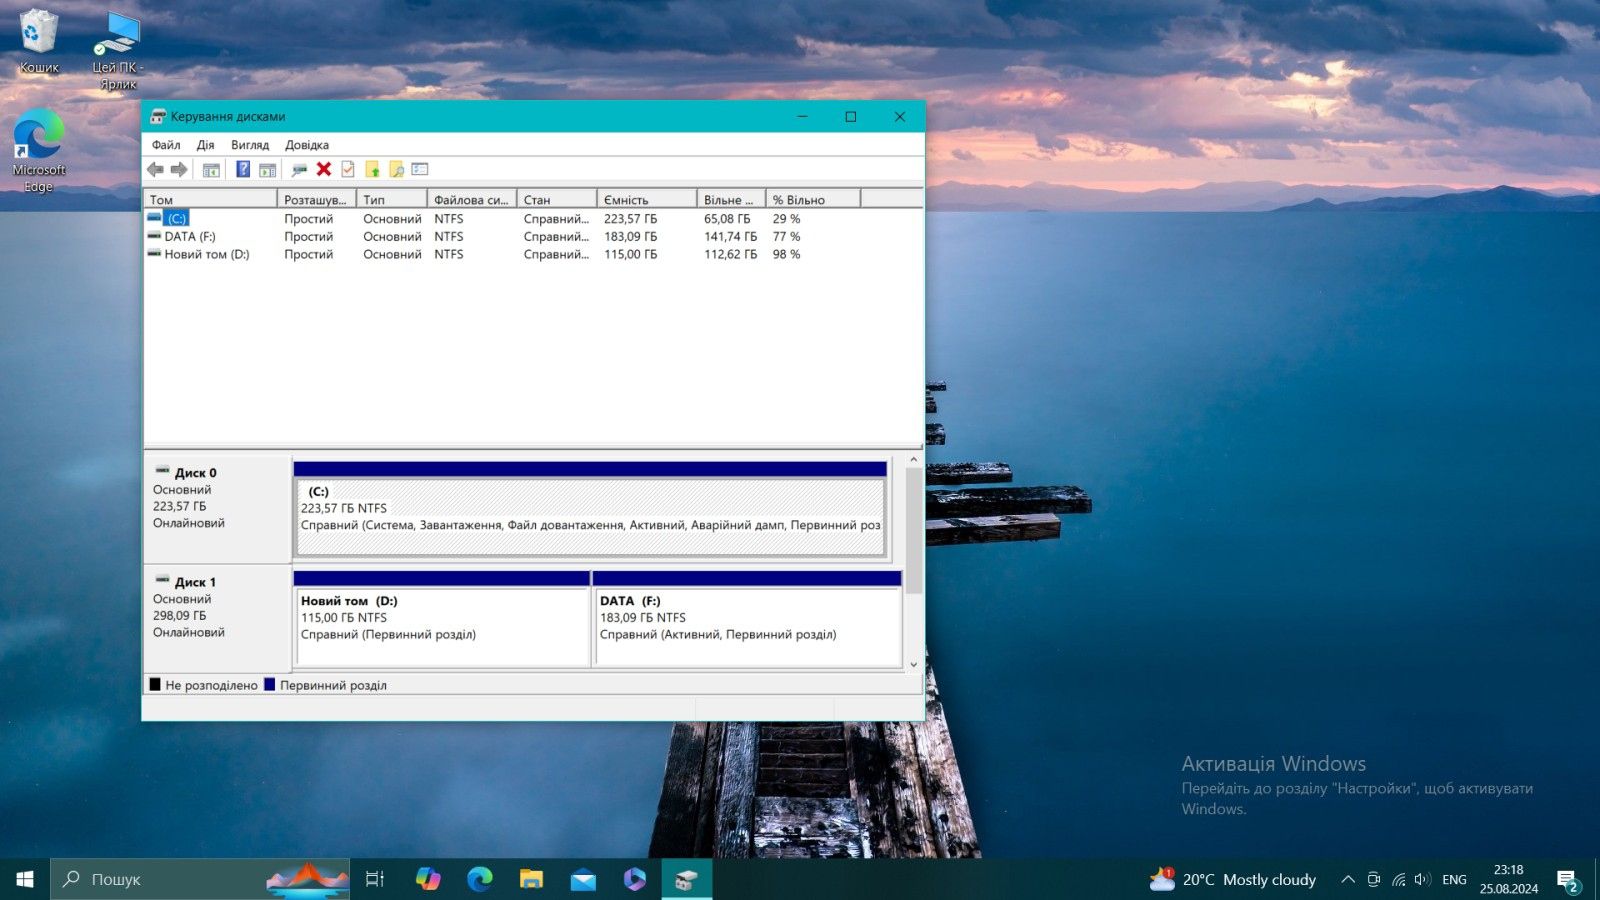
Task: Click the drive icon left of the red X
Action: click(x=299, y=170)
